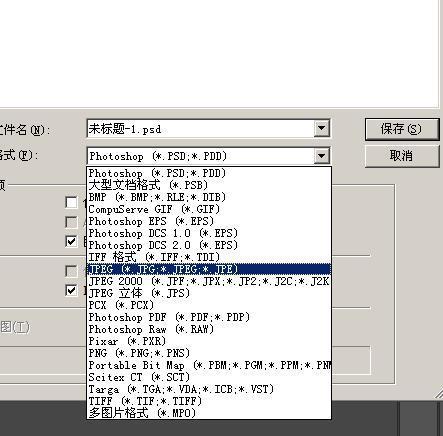Choose Photoshop Raw (*.RAW) format
This screenshot has width=443, height=436.
(209, 329)
